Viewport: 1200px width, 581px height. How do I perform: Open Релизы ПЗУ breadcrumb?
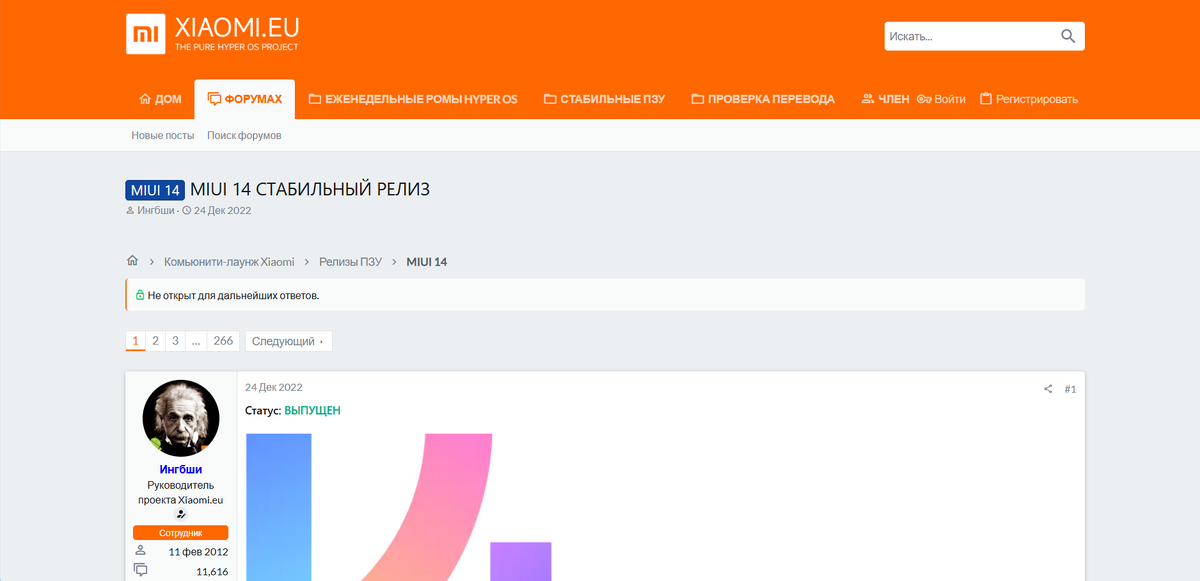tap(350, 262)
